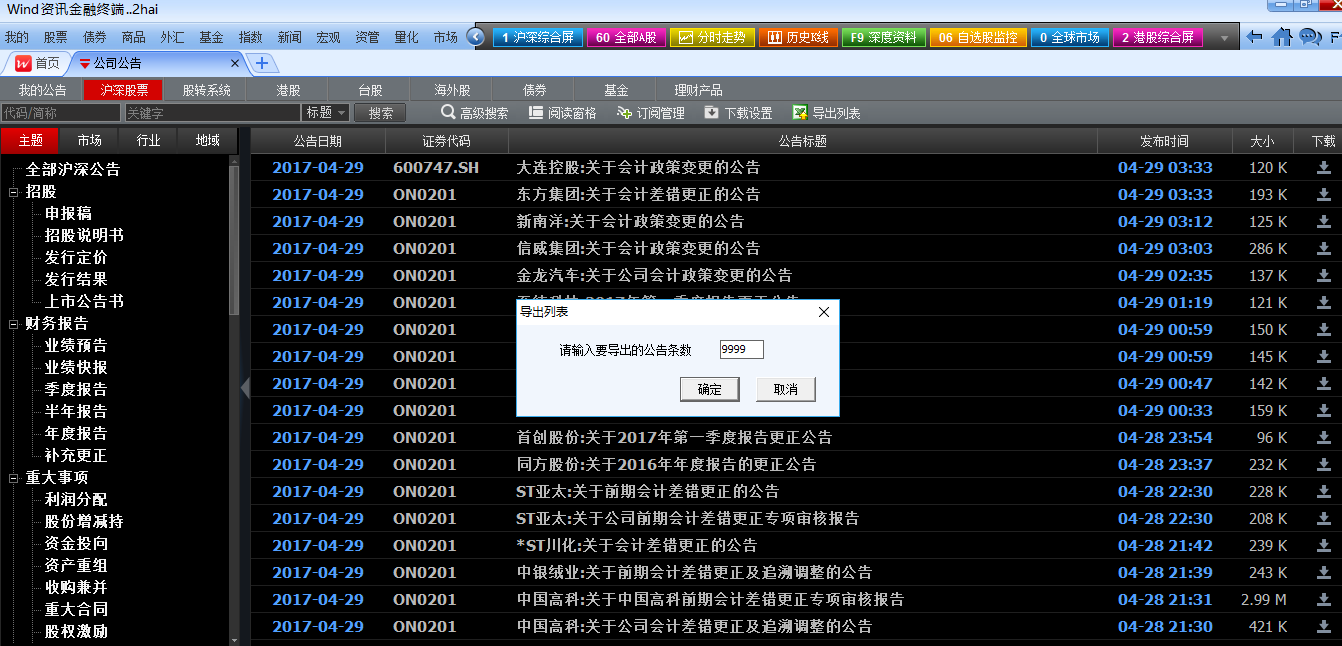The height and width of the screenshot is (646, 1342).
Task: Click the round left-arrow shortcut bar button
Action: click(x=476, y=38)
